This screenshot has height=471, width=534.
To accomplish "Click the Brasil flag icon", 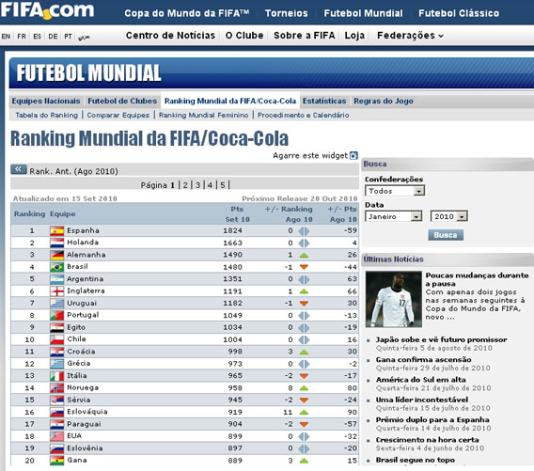I will point(57,267).
